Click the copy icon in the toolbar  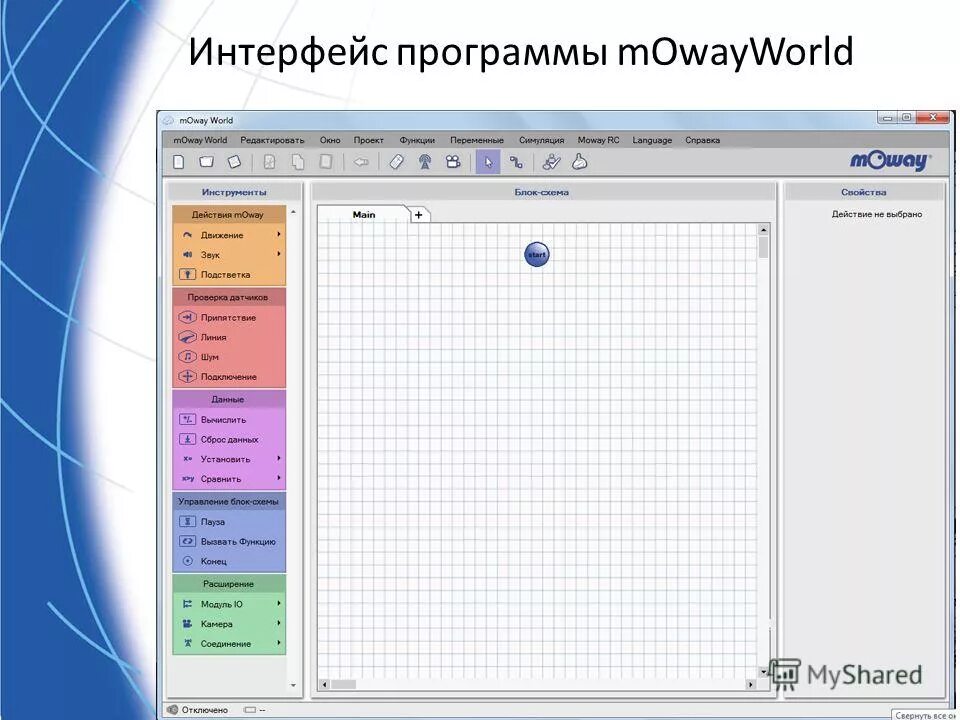point(298,162)
